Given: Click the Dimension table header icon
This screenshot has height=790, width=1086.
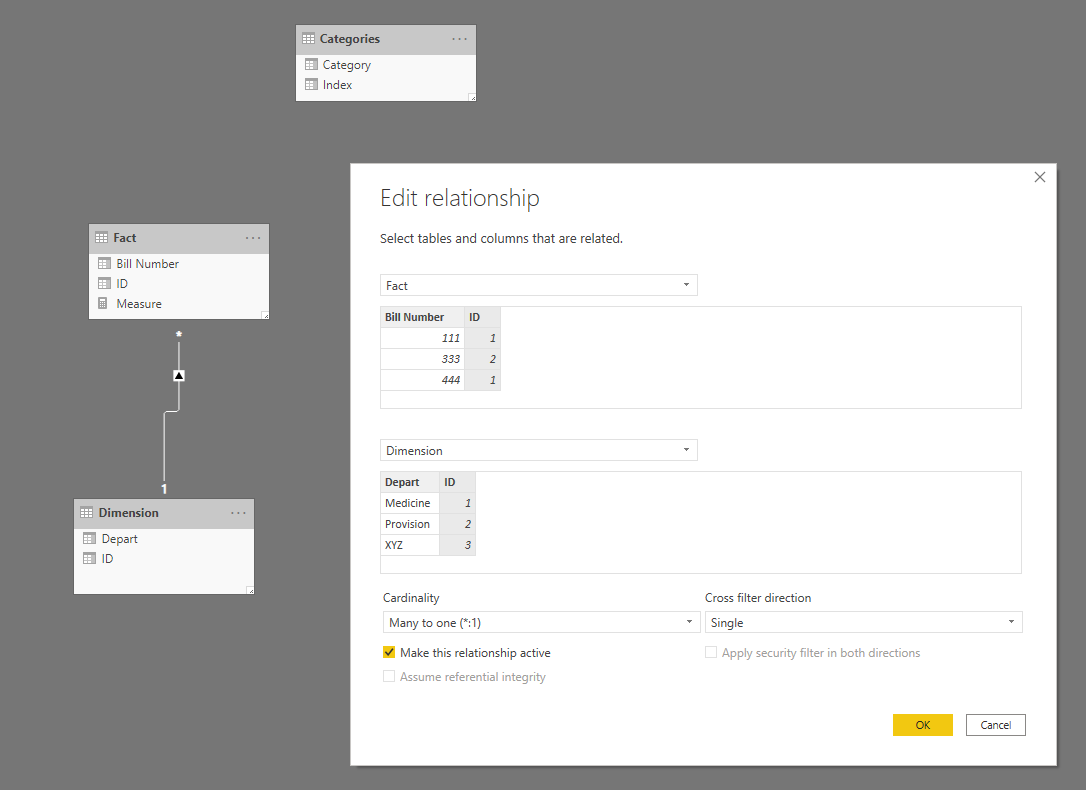Looking at the screenshot, I should (x=87, y=512).
